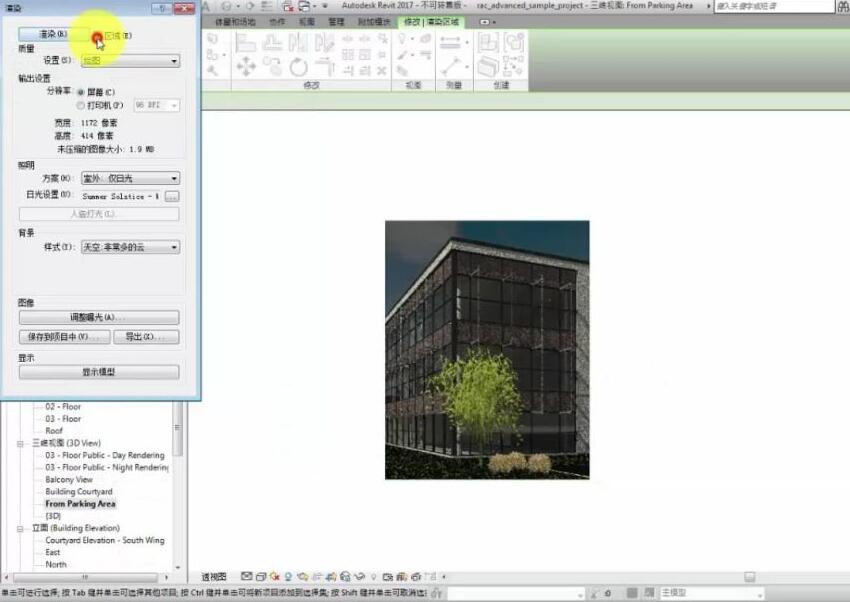Select the Screen (屏幕) resolution radio button
Screen dimensions: 850x602
click(82, 92)
